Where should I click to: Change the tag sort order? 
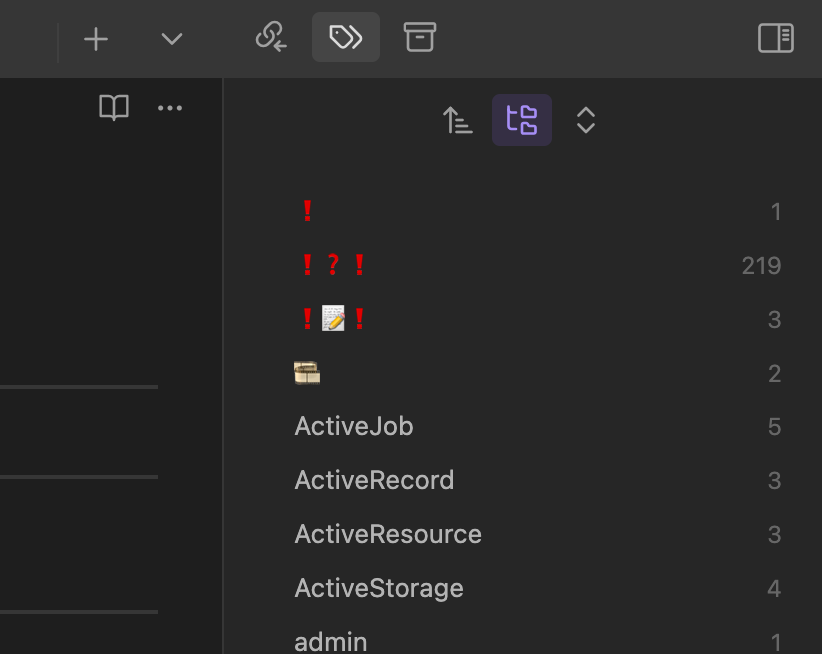[x=458, y=121]
